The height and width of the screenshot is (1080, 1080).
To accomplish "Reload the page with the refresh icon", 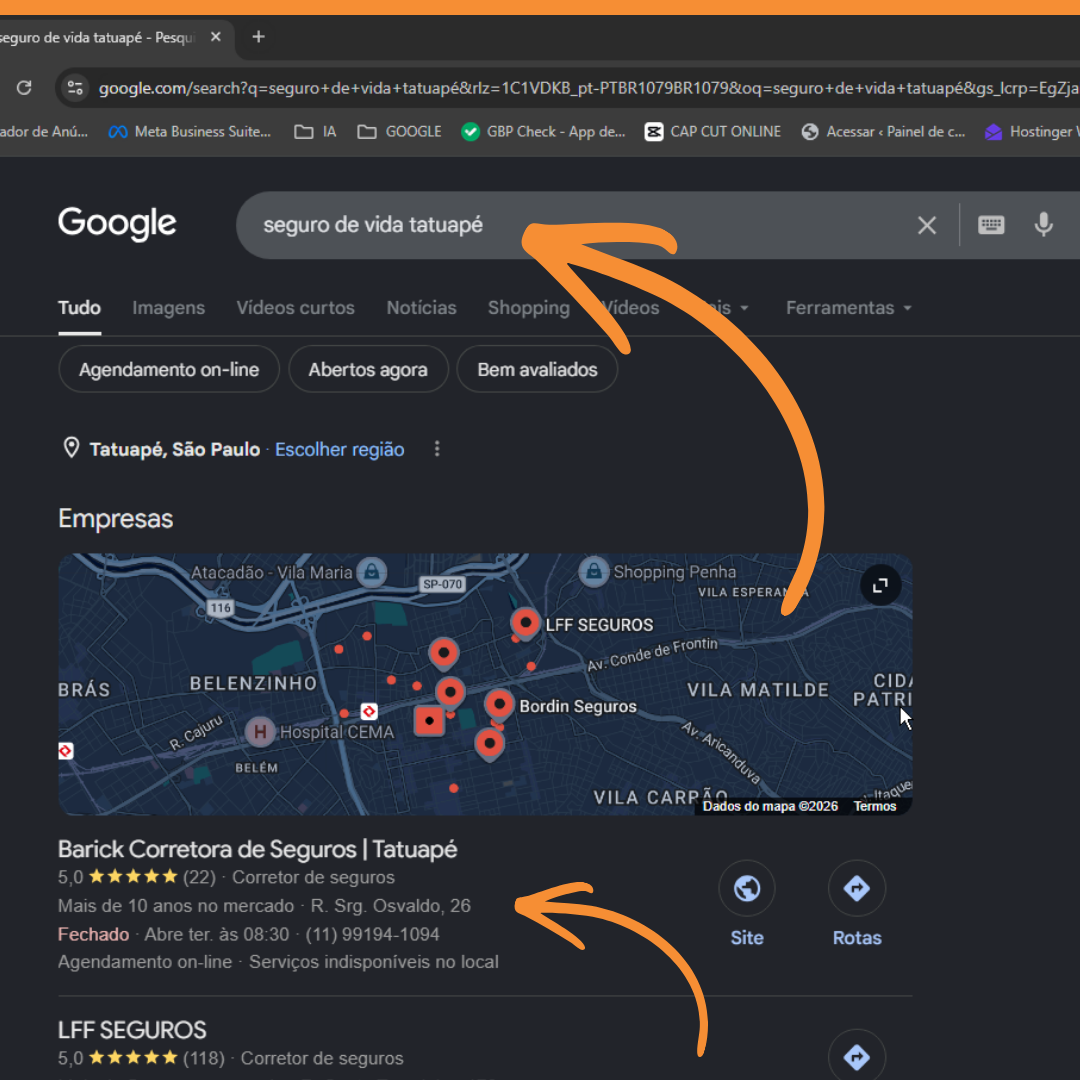I will 24,88.
